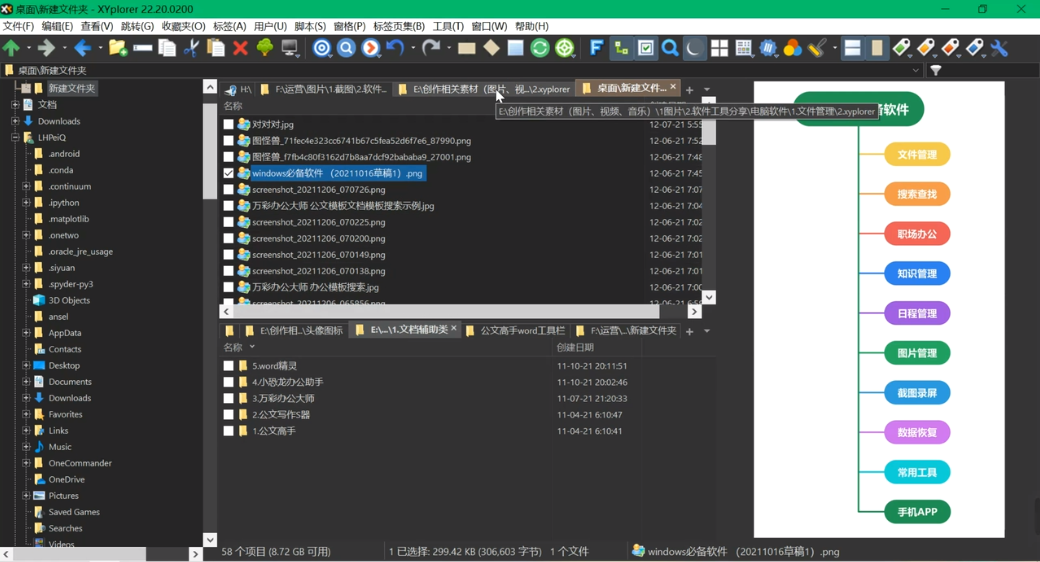
Task: Check the box for 对对对.jpg
Action: (229, 125)
